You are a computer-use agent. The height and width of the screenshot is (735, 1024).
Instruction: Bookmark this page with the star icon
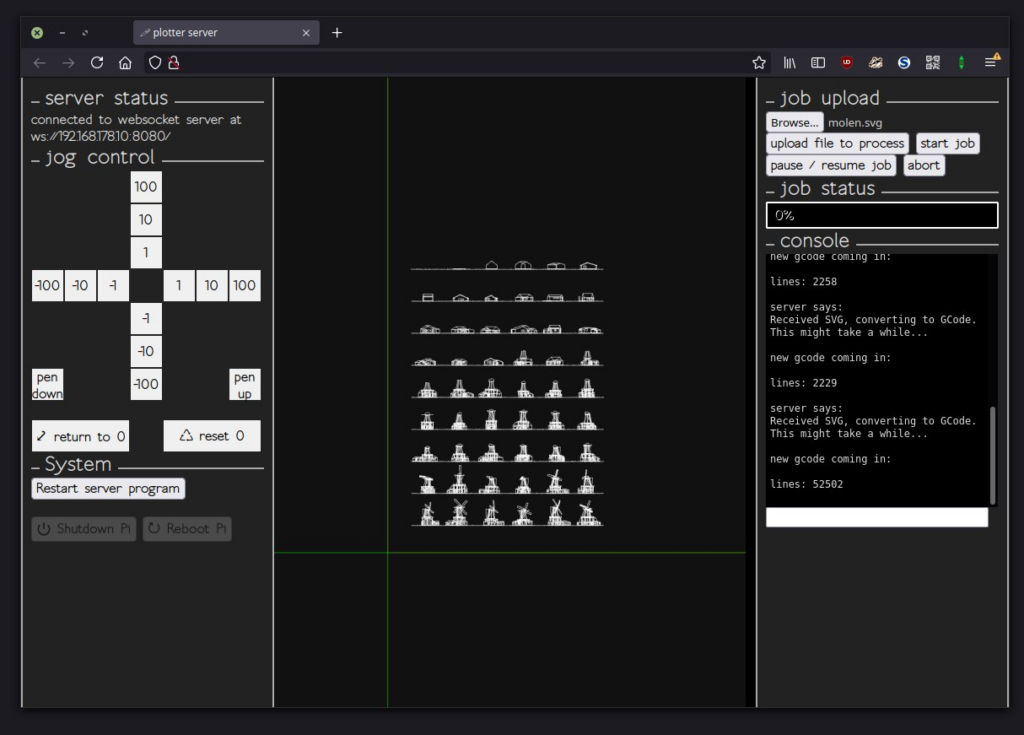click(x=759, y=63)
